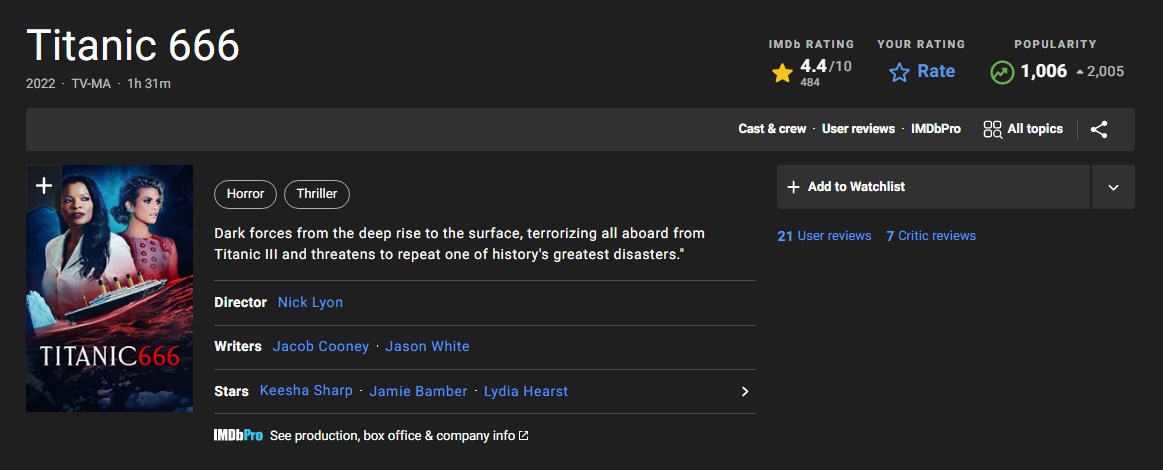Open the All topics grid icon
The height and width of the screenshot is (470, 1163).
(x=992, y=130)
